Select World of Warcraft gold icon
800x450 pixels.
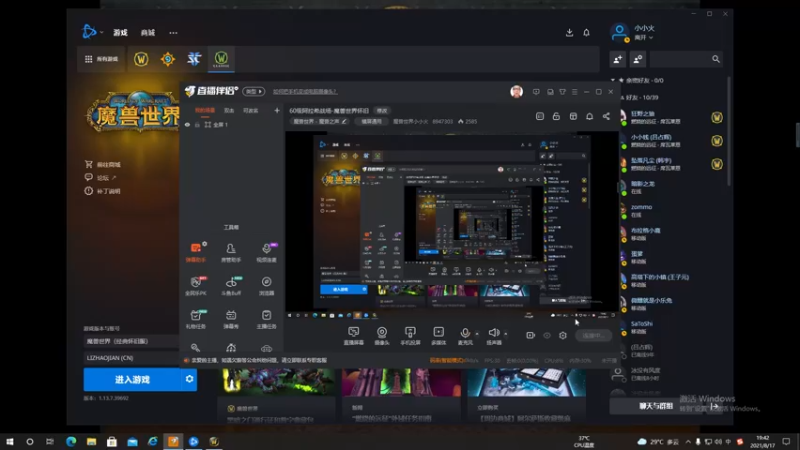(x=141, y=59)
